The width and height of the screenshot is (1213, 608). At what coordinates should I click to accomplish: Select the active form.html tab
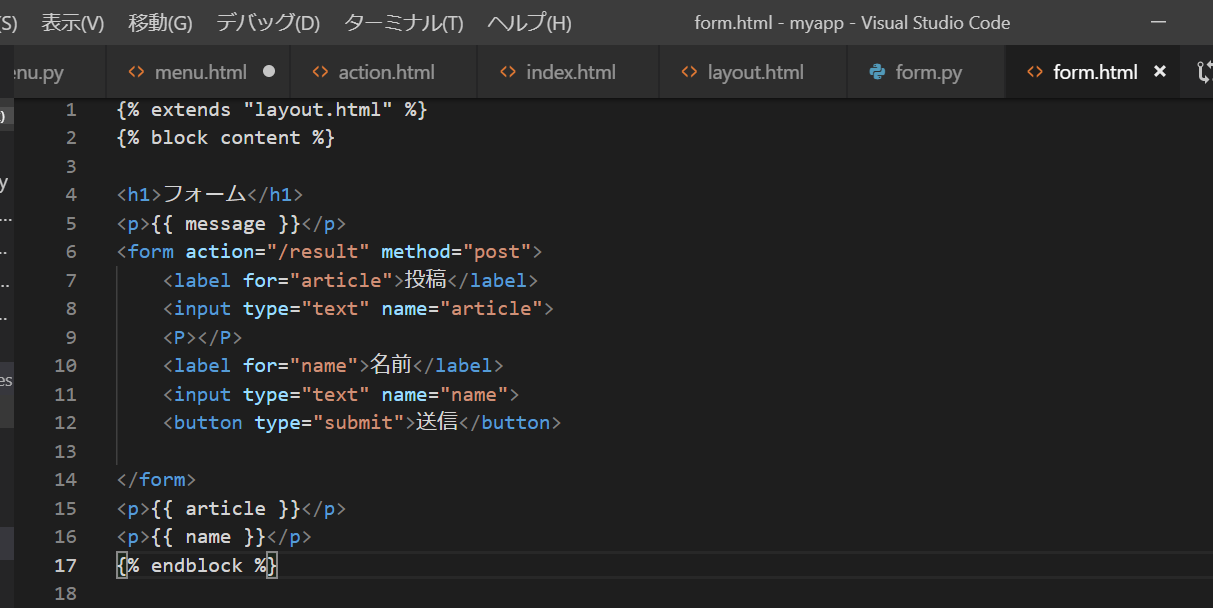(1092, 72)
